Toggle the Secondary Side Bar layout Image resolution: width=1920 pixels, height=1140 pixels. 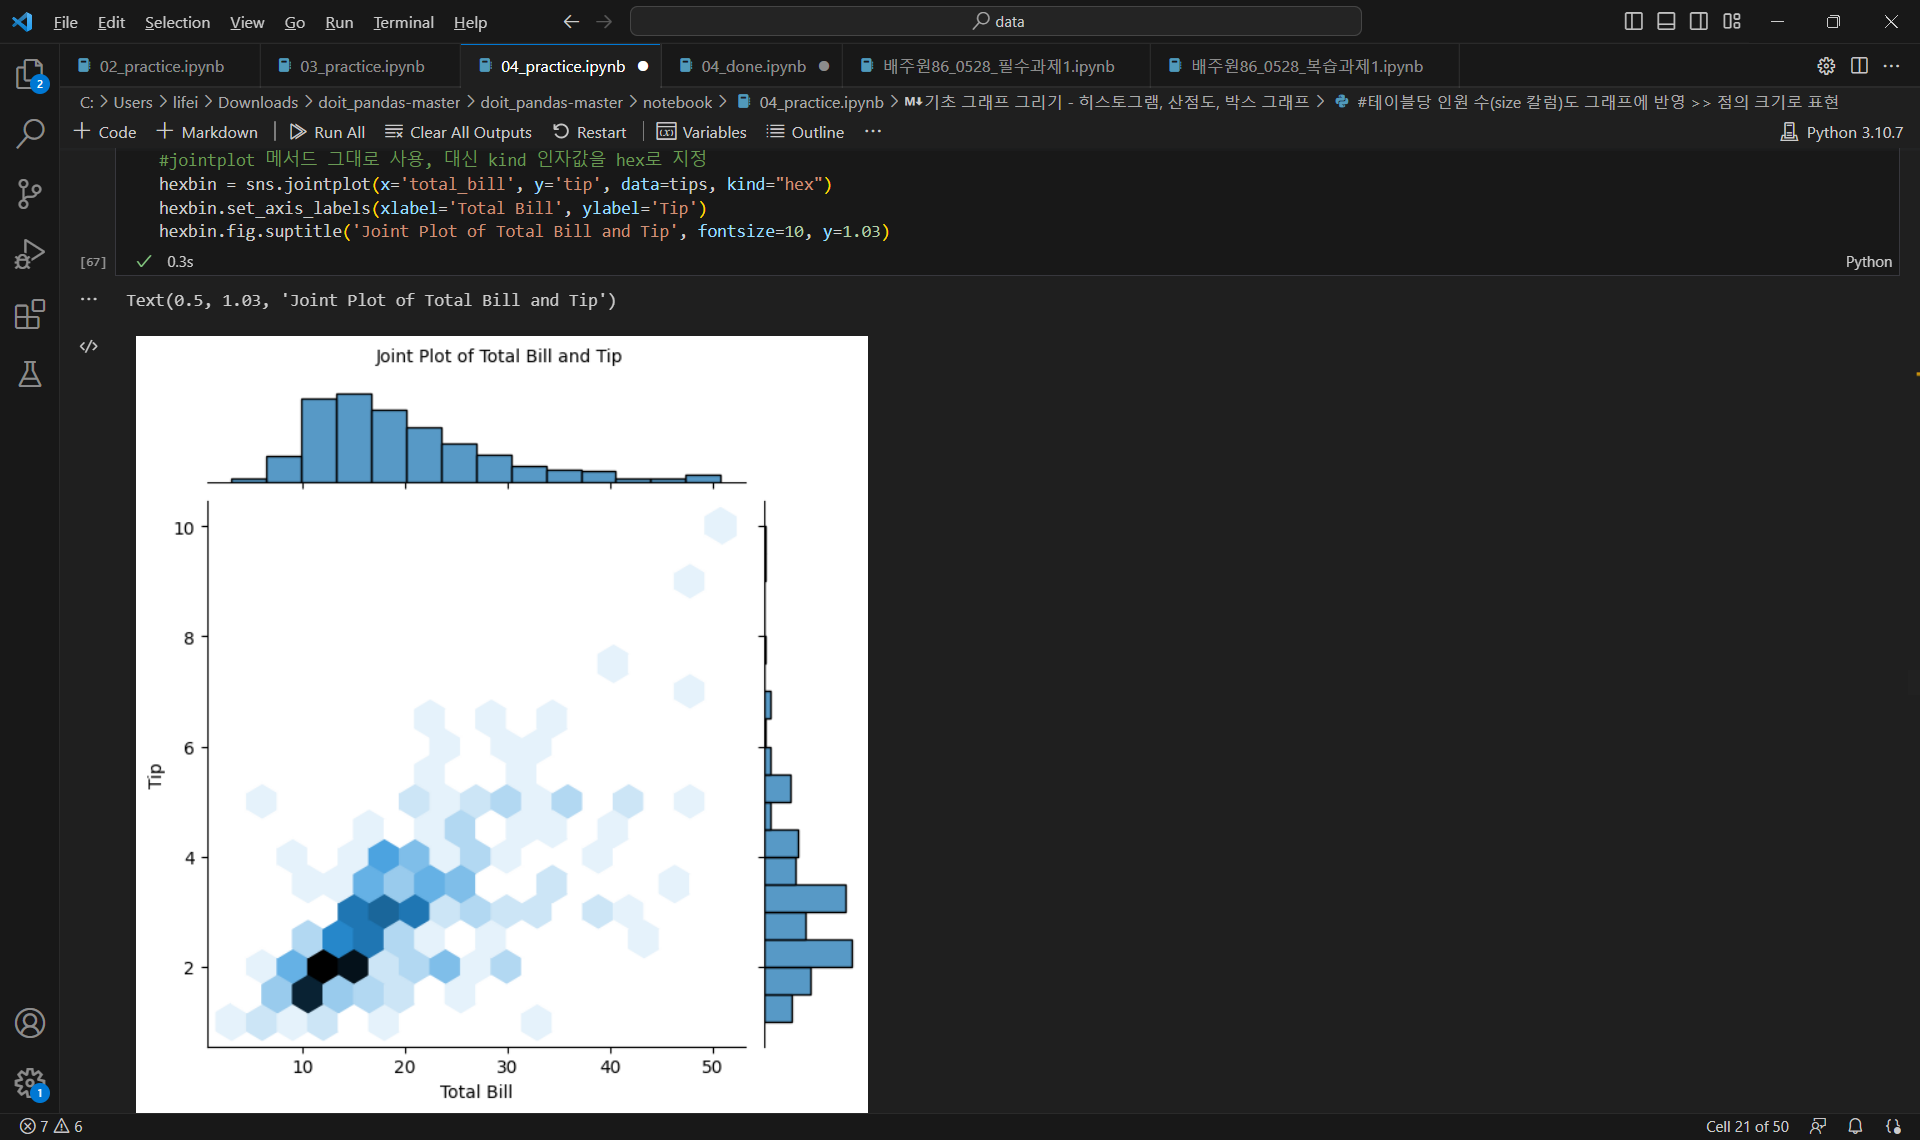tap(1699, 21)
